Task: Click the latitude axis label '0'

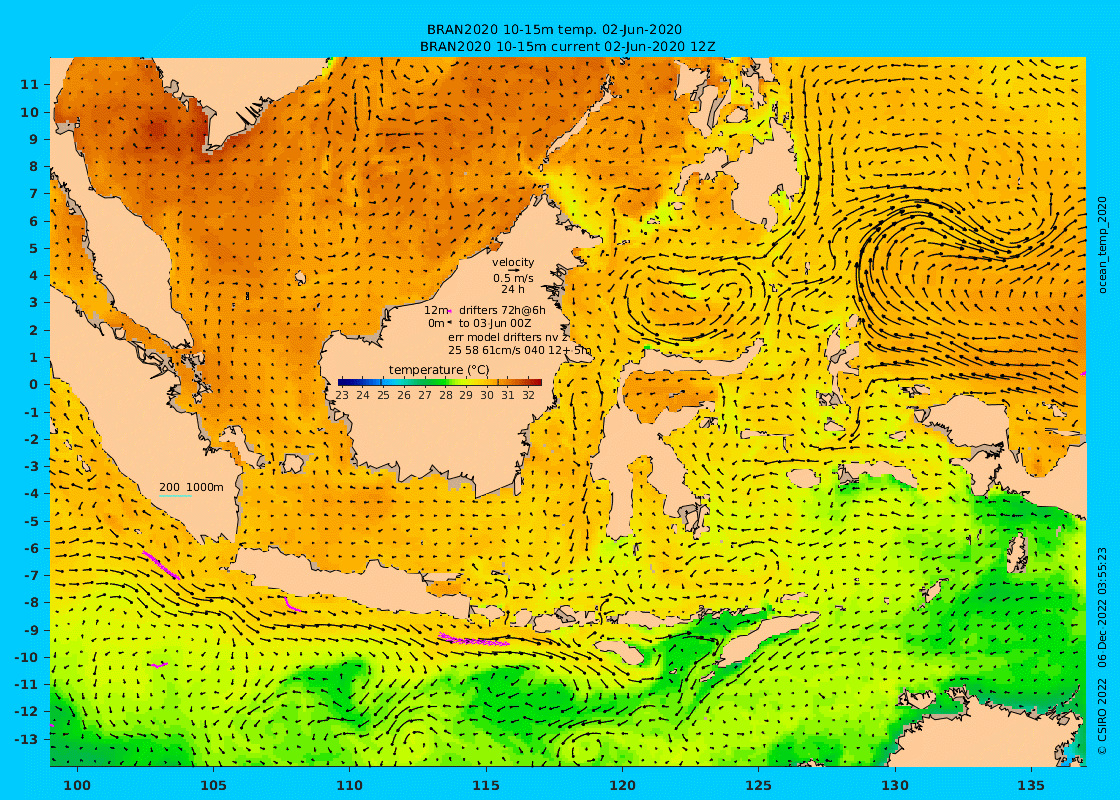Action: pos(34,384)
